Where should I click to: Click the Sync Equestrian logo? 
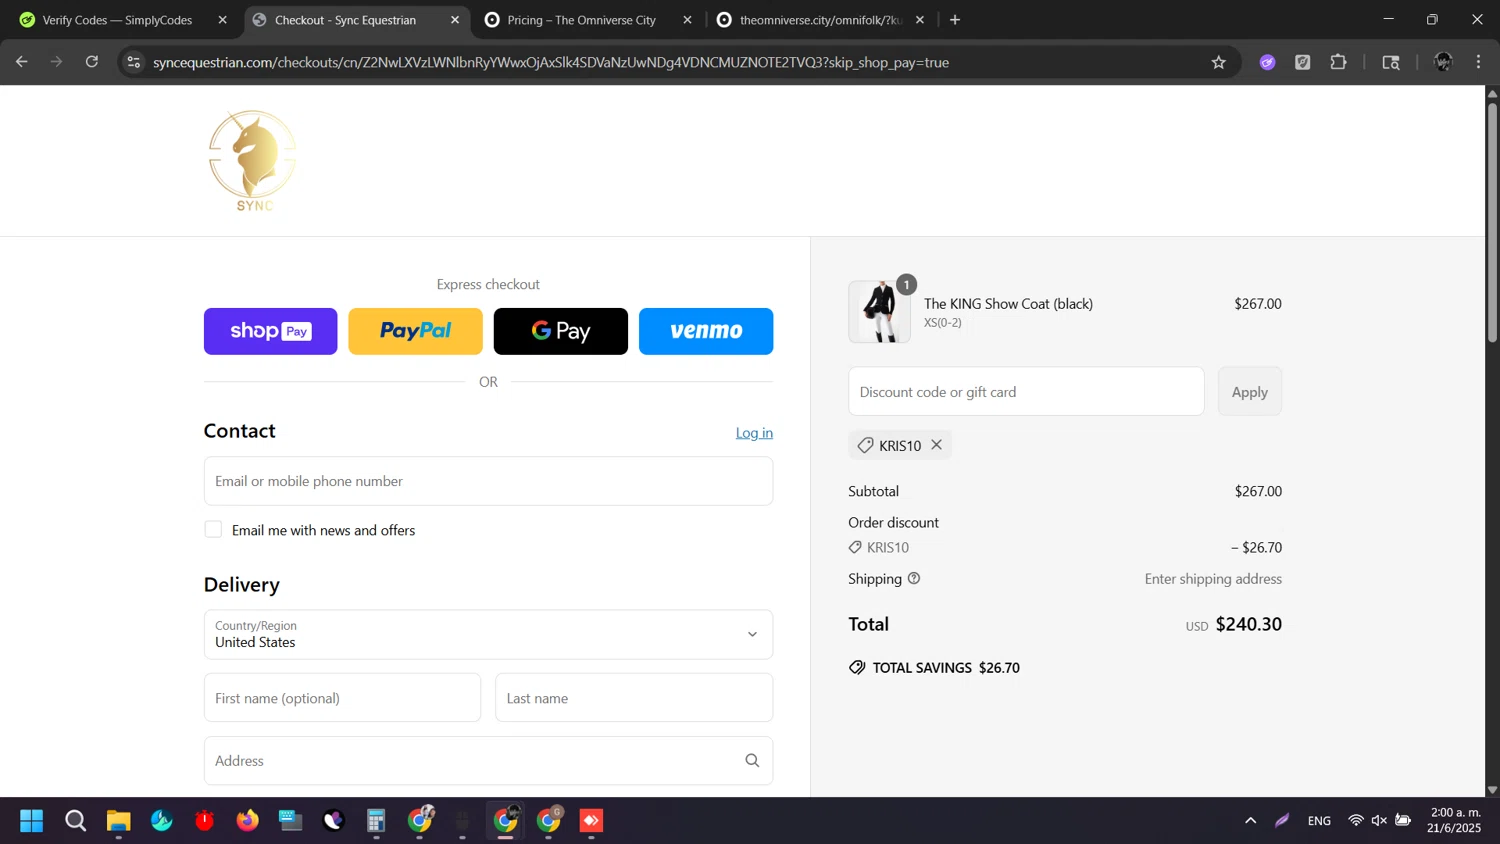click(x=253, y=160)
